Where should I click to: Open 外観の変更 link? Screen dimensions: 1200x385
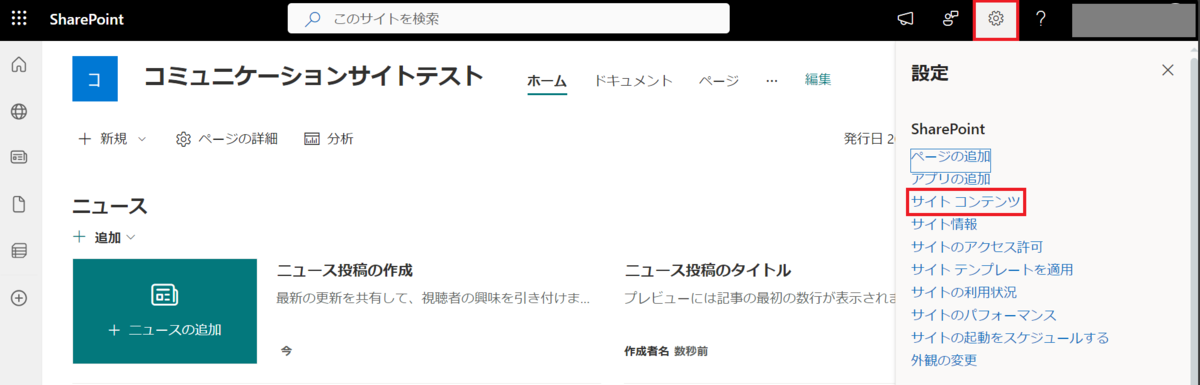pos(944,360)
